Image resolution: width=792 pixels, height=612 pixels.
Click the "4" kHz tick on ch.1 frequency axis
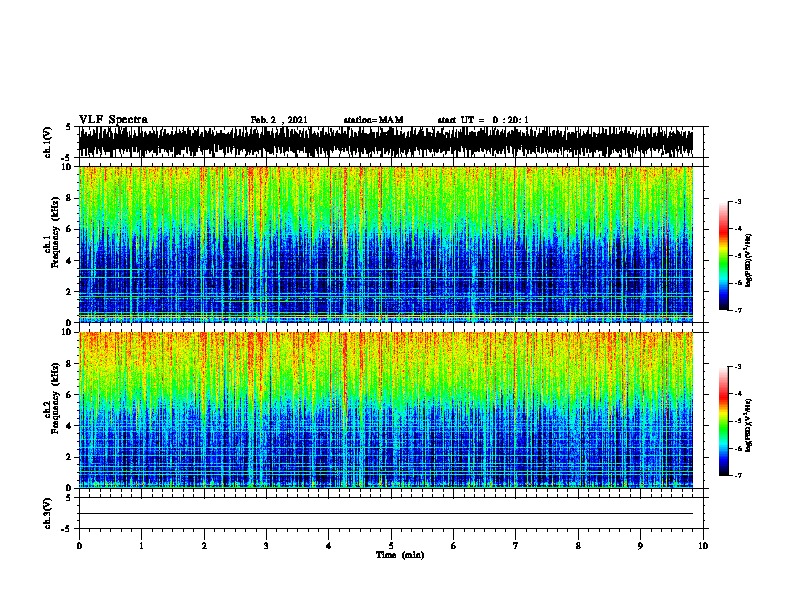point(70,261)
